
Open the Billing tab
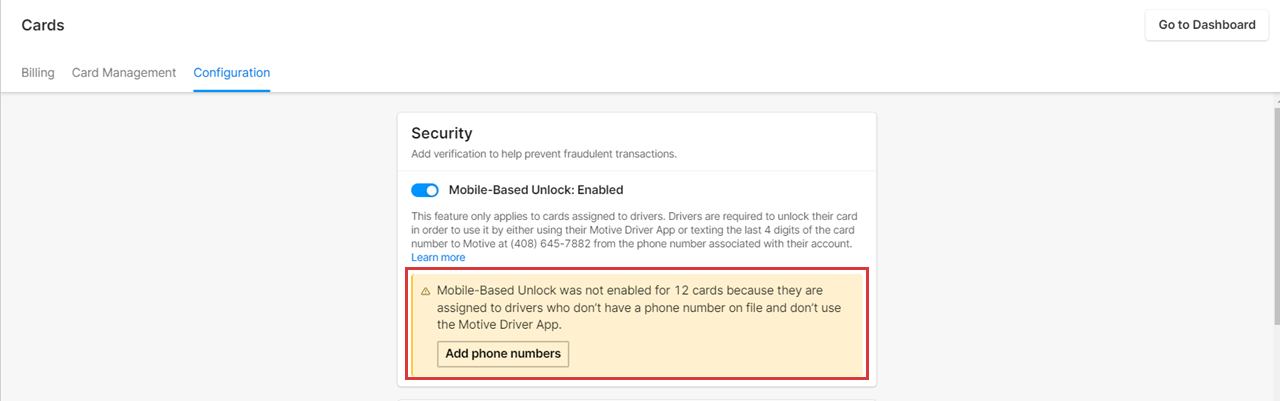38,73
